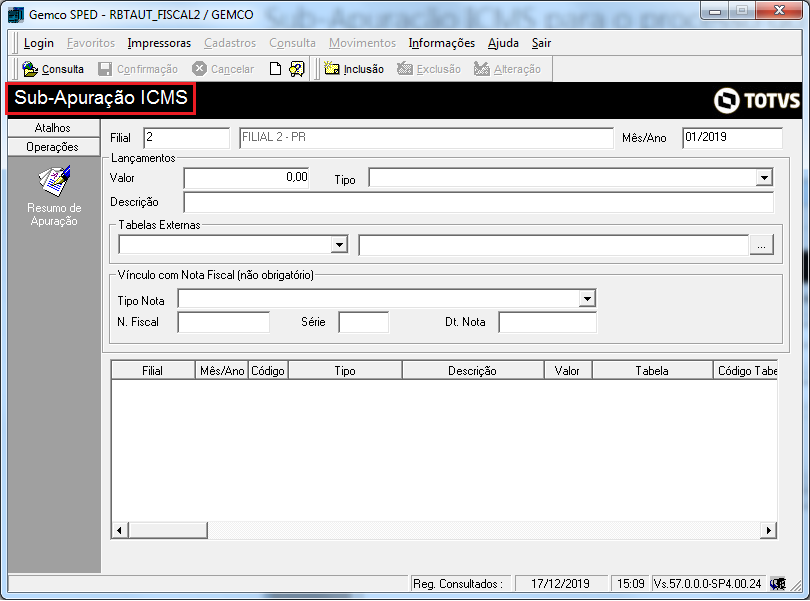Open the Informações menu

pos(442,43)
